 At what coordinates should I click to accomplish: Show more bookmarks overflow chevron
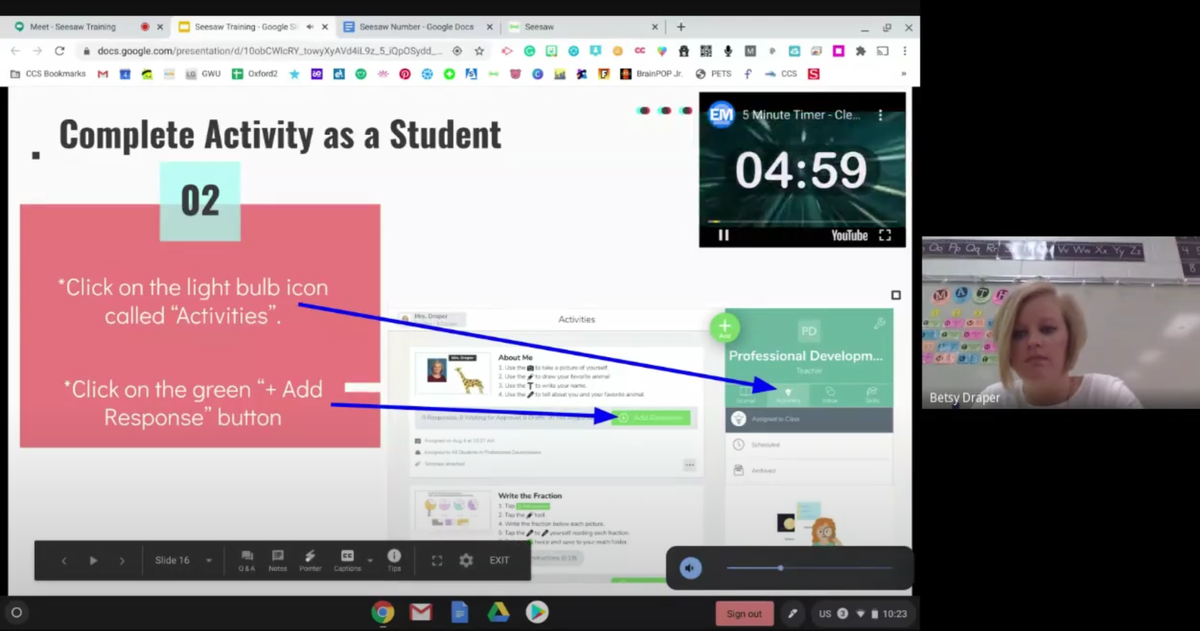coord(904,73)
